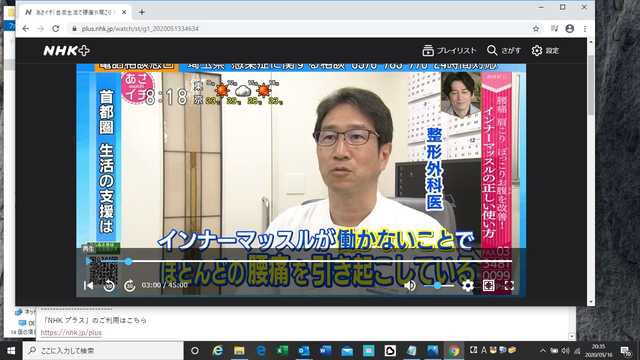Open the video player settings gear
Image resolution: width=640 pixels, height=360 pixels.
tap(468, 285)
